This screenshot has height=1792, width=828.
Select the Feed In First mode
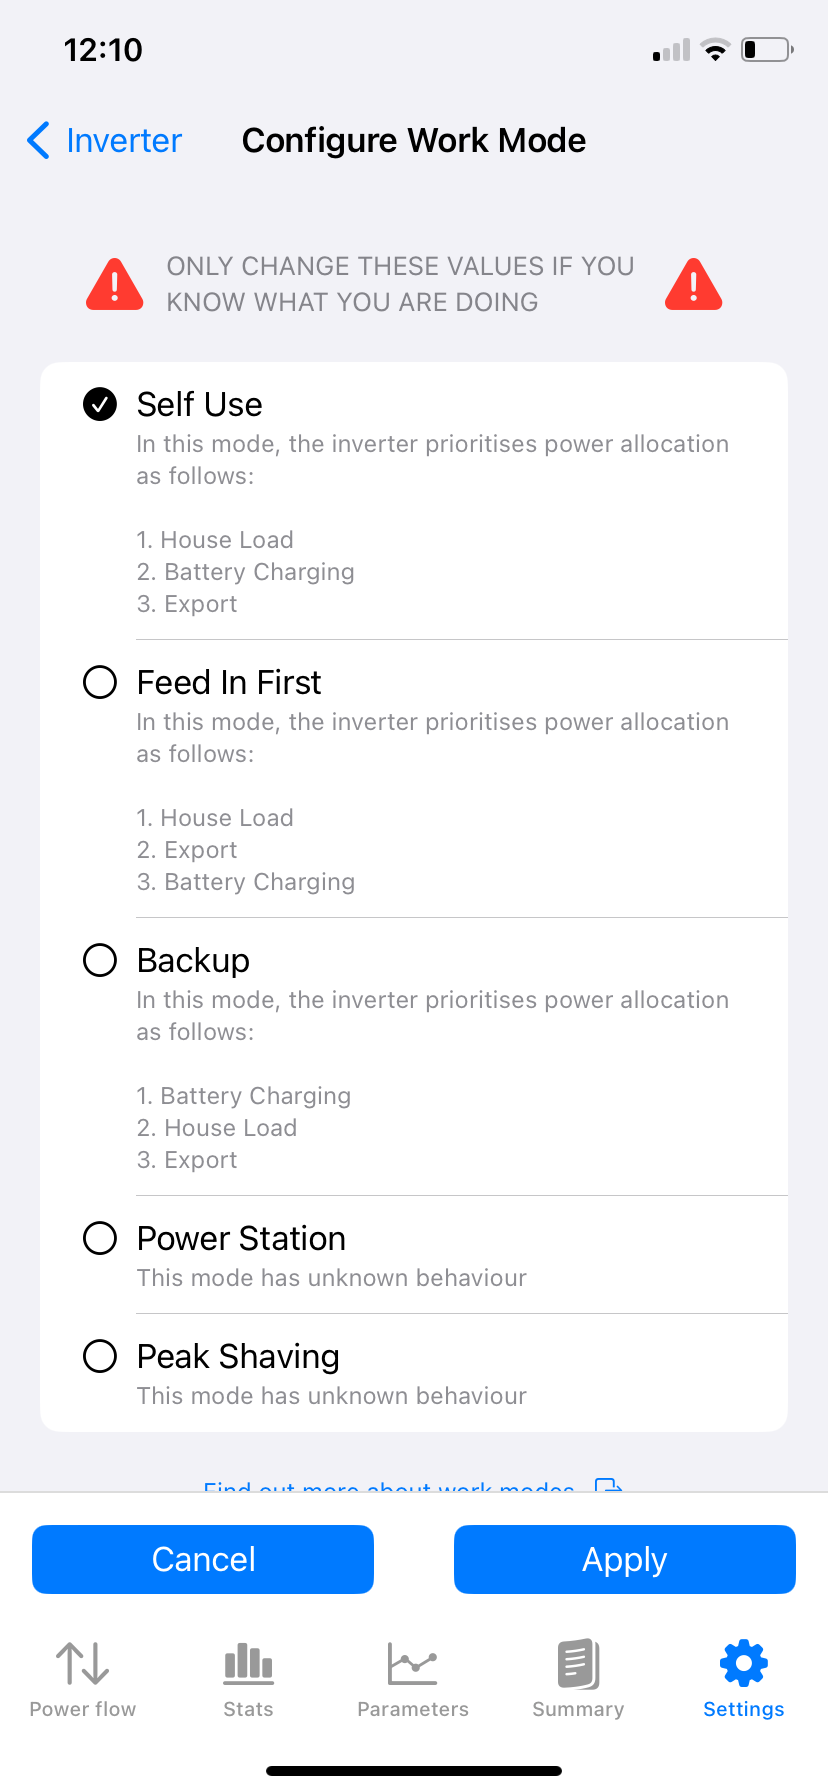tap(229, 683)
